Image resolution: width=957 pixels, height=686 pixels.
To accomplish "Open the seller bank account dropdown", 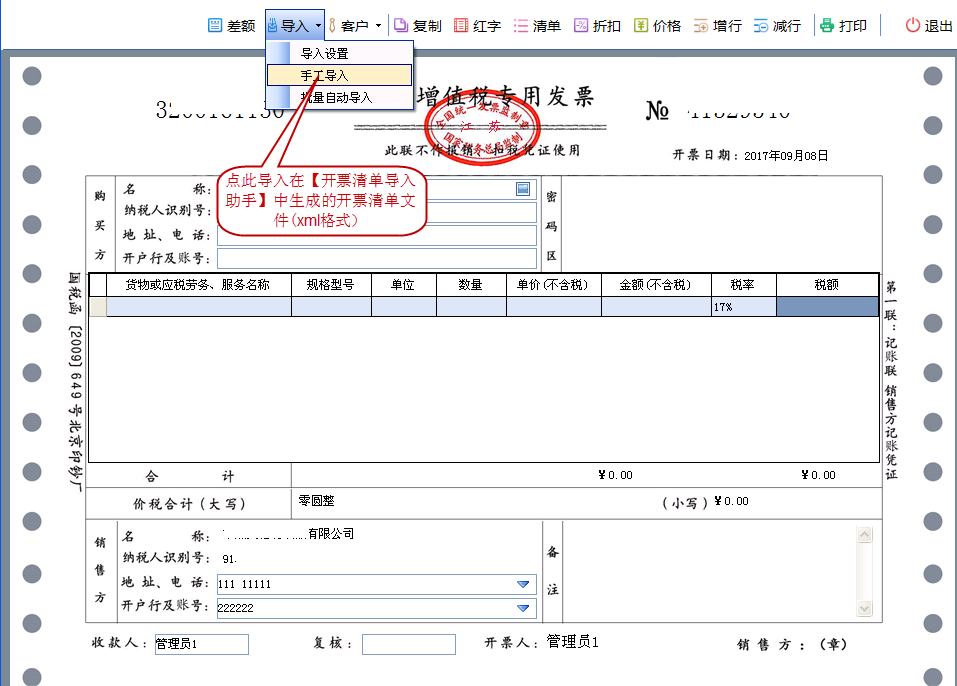I will click(521, 607).
